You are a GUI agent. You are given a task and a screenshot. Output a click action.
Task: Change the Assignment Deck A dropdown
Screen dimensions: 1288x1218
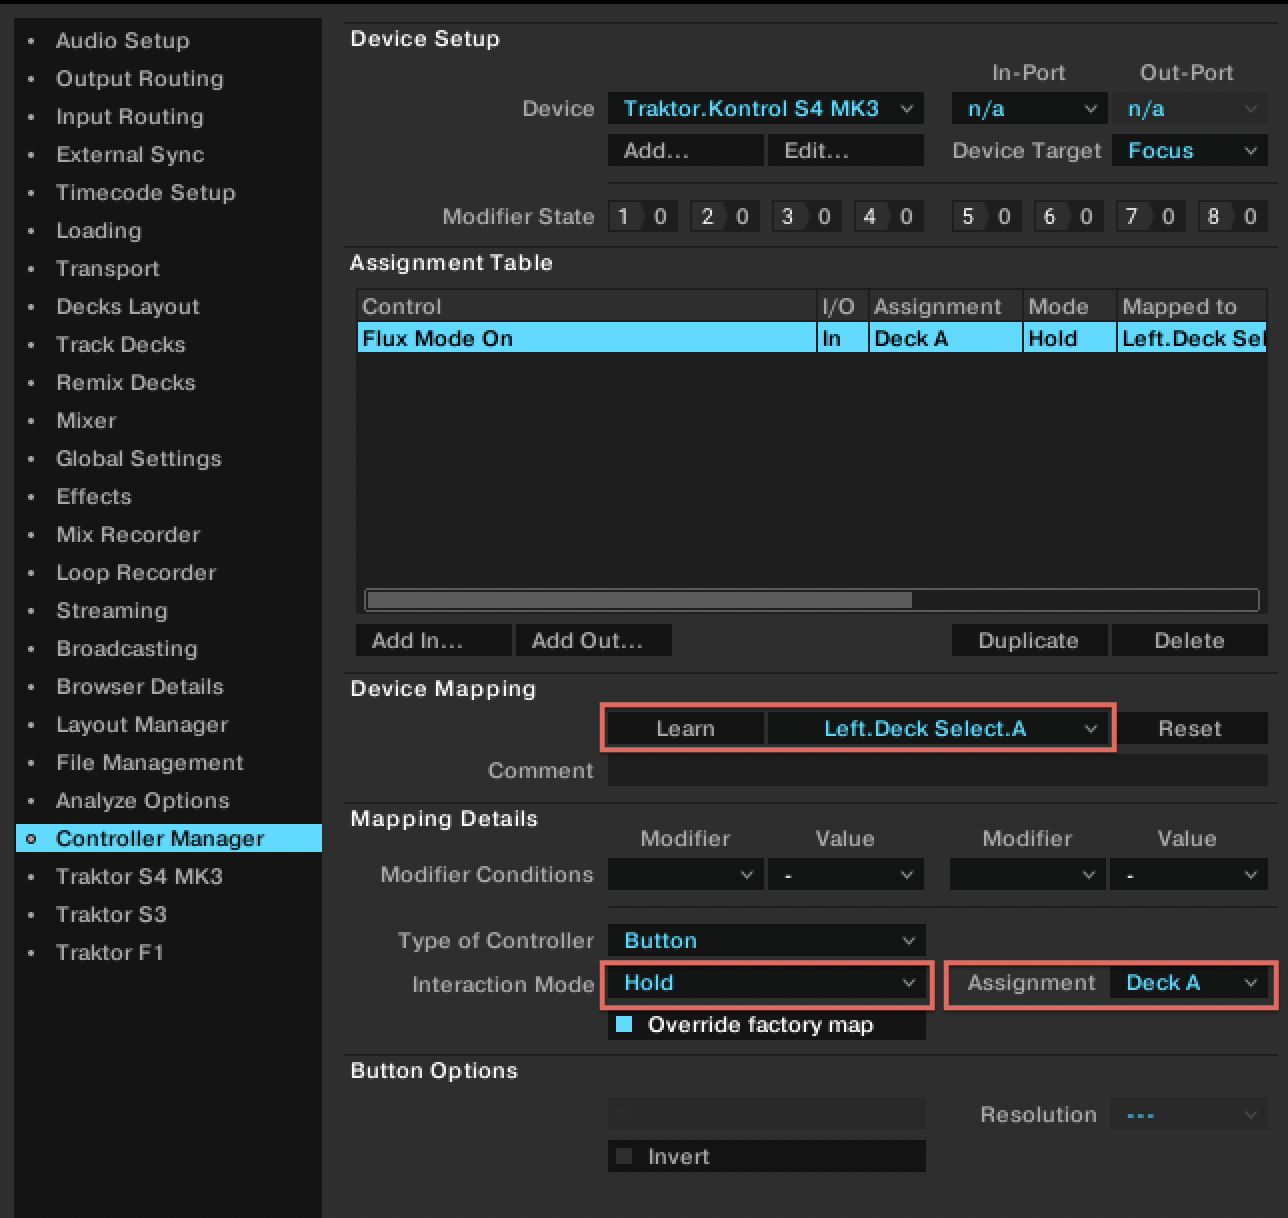click(1189, 983)
